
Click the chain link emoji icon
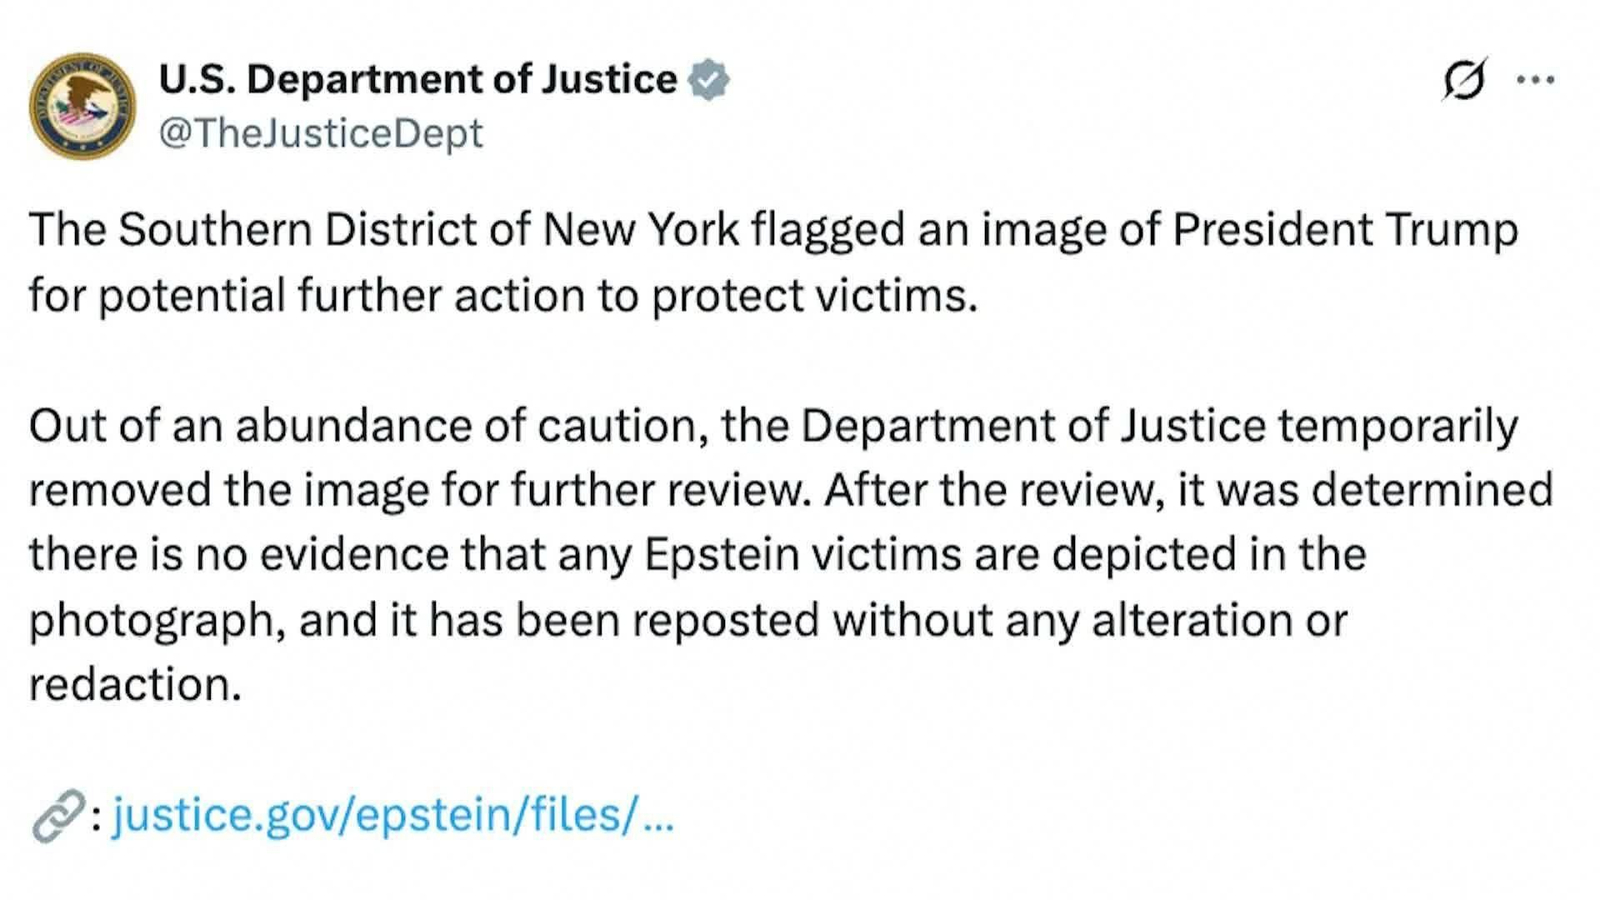coord(57,816)
